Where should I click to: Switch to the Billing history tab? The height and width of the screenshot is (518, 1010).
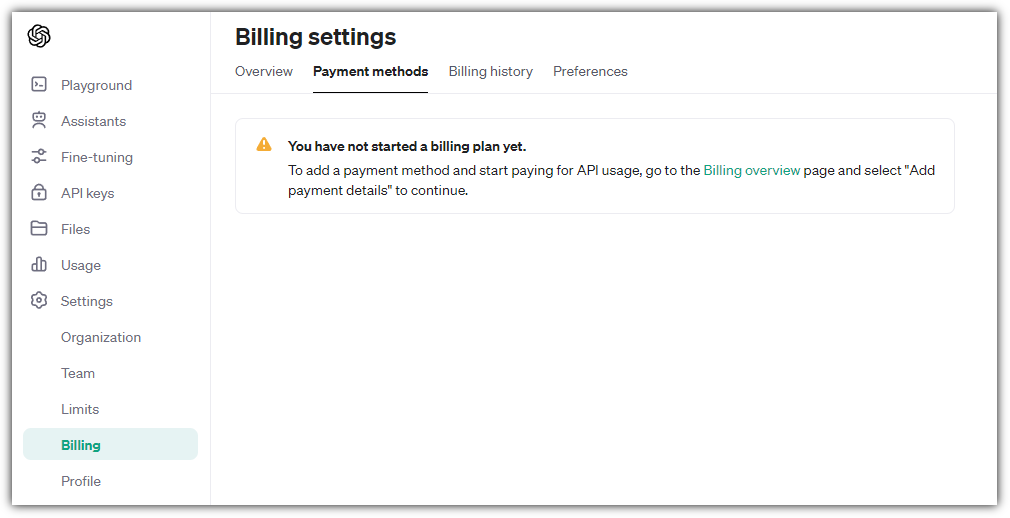pos(491,72)
